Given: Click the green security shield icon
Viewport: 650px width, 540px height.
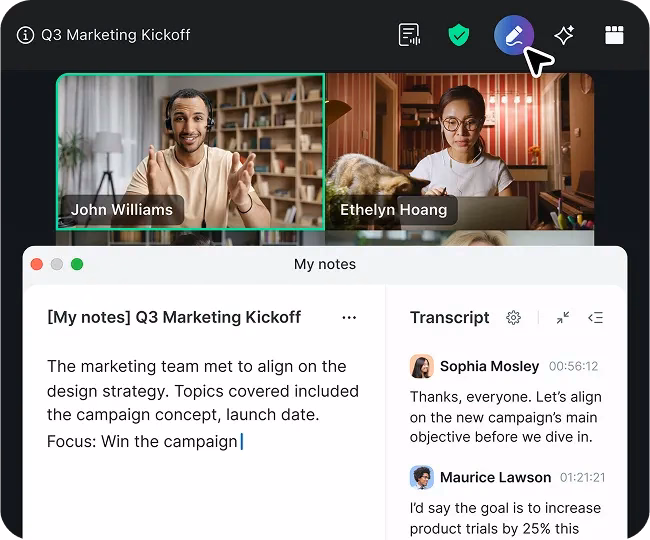Looking at the screenshot, I should coord(459,35).
